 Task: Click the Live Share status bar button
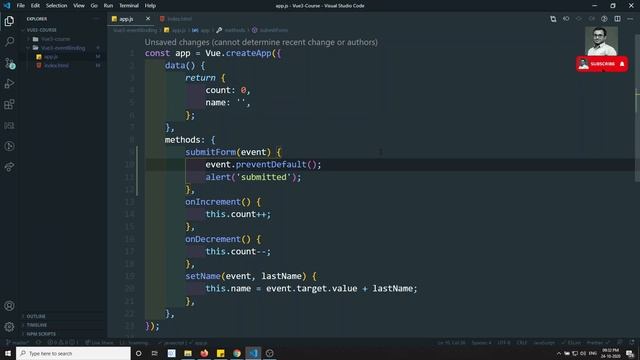tap(100, 343)
